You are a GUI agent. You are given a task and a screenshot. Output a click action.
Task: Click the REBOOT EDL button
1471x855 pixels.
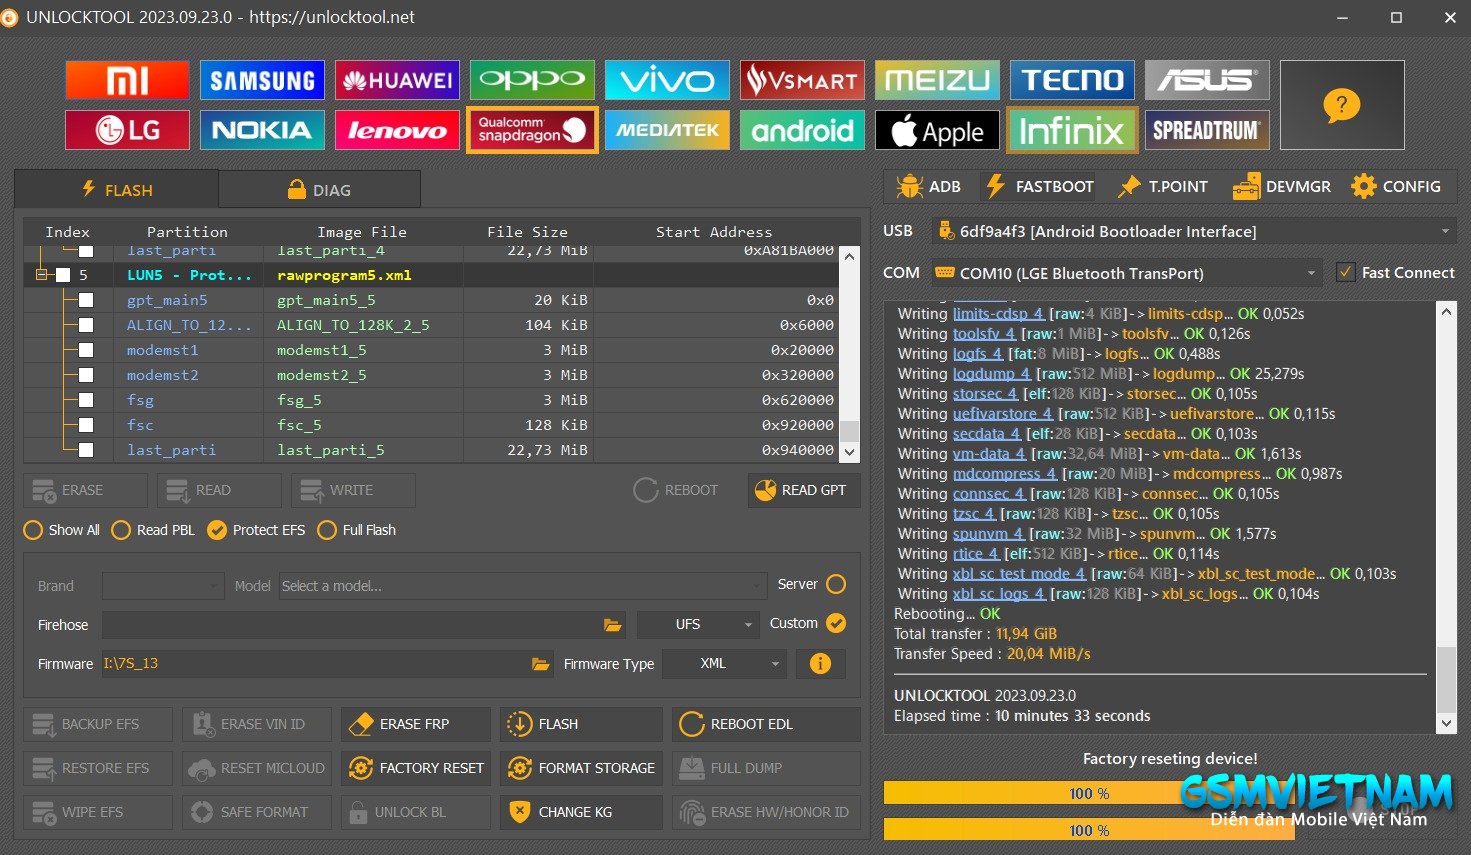tap(766, 724)
